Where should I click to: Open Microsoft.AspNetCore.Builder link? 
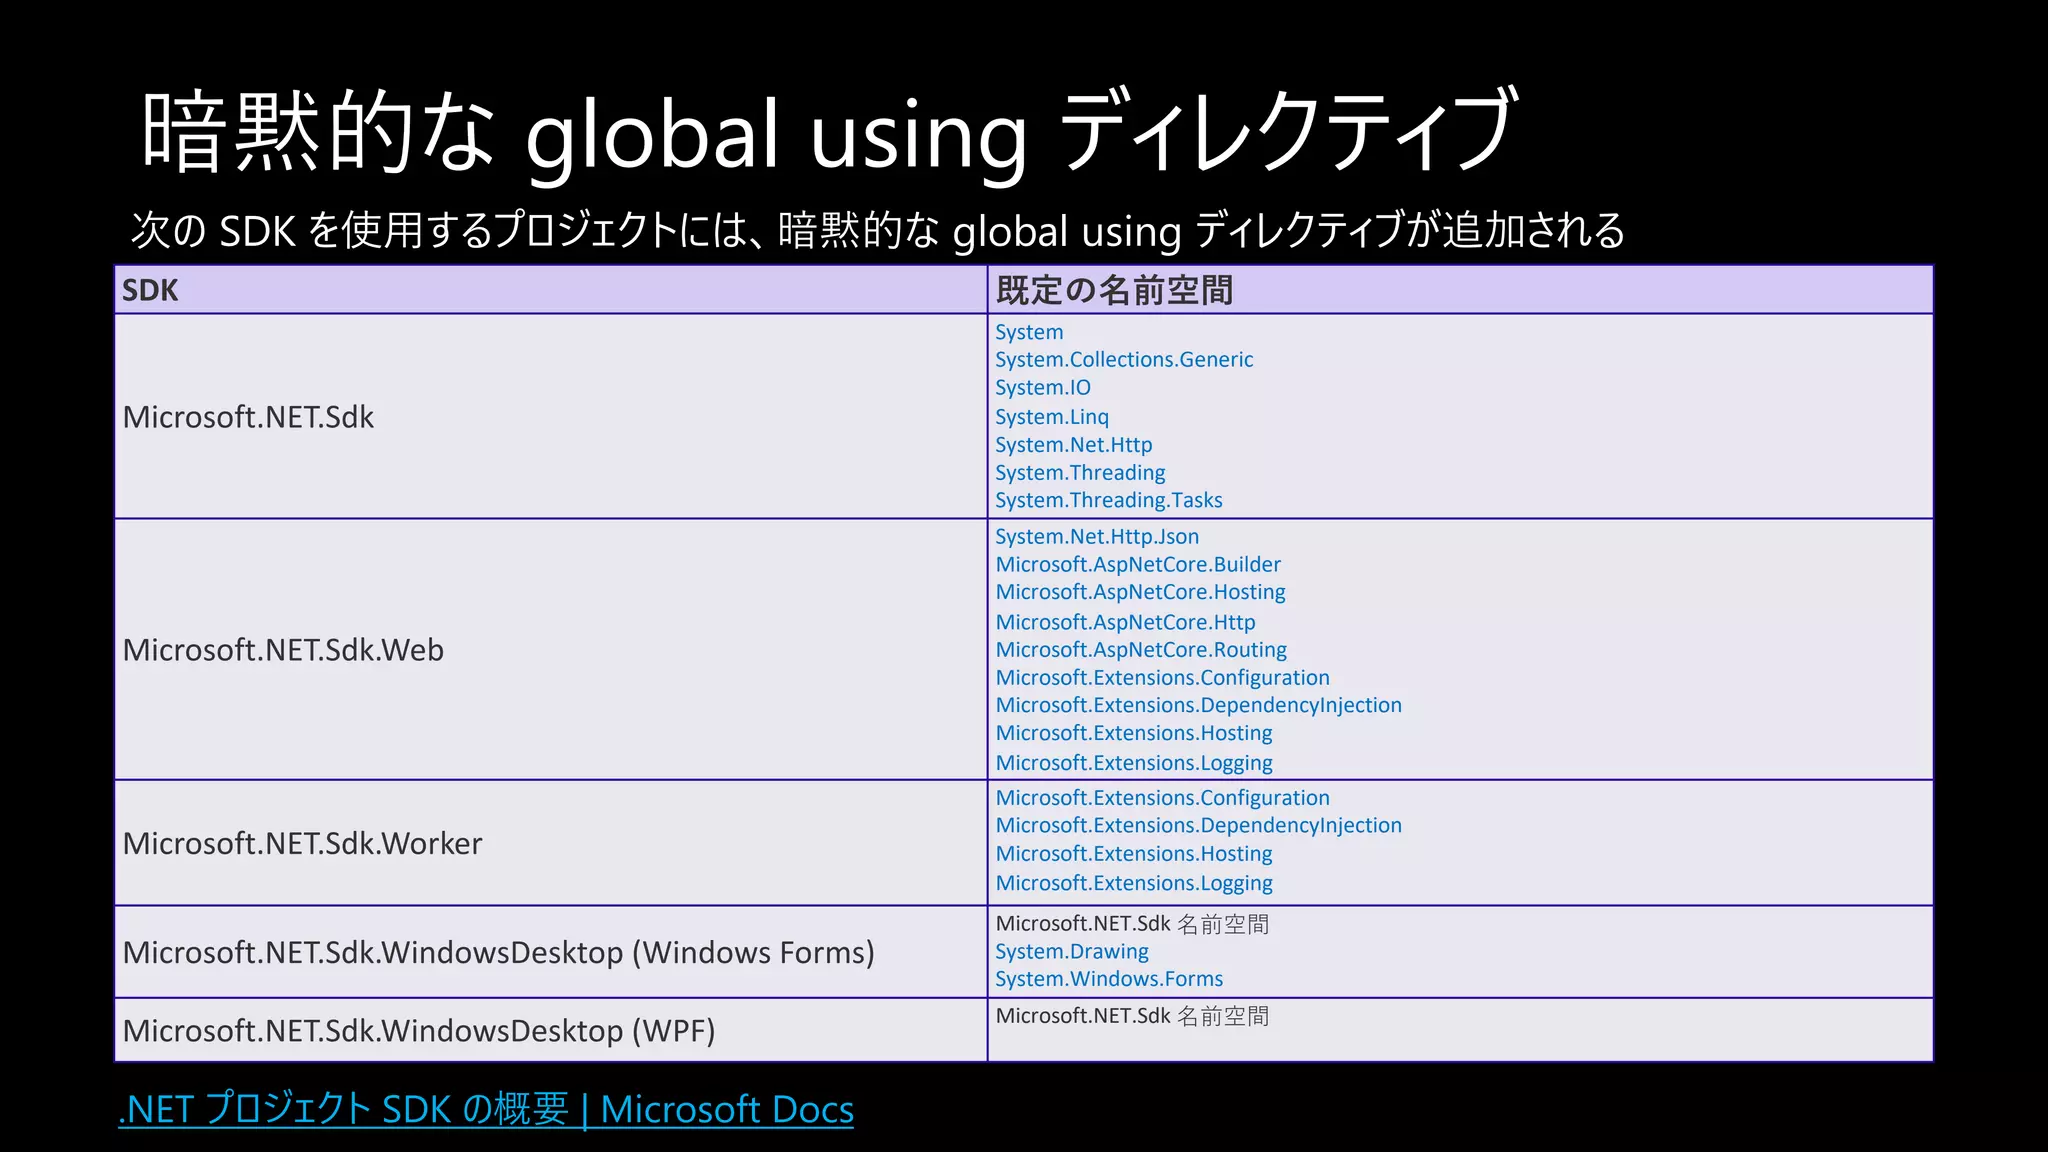[1138, 565]
